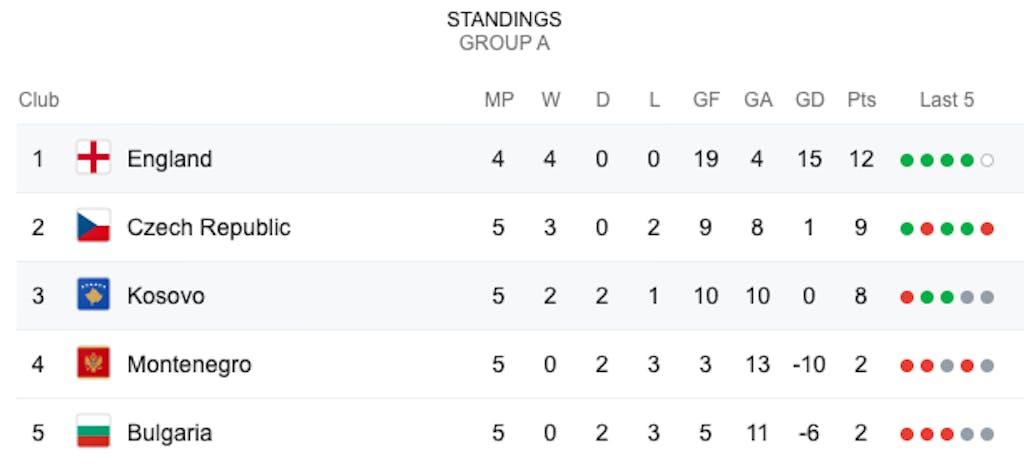
Task: Click the Kosovo flag icon
Action: click(93, 295)
